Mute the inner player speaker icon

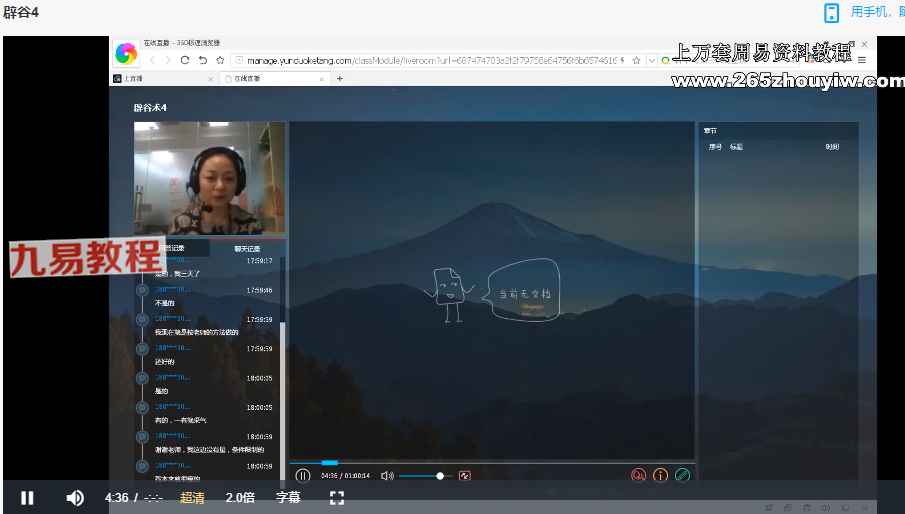387,476
